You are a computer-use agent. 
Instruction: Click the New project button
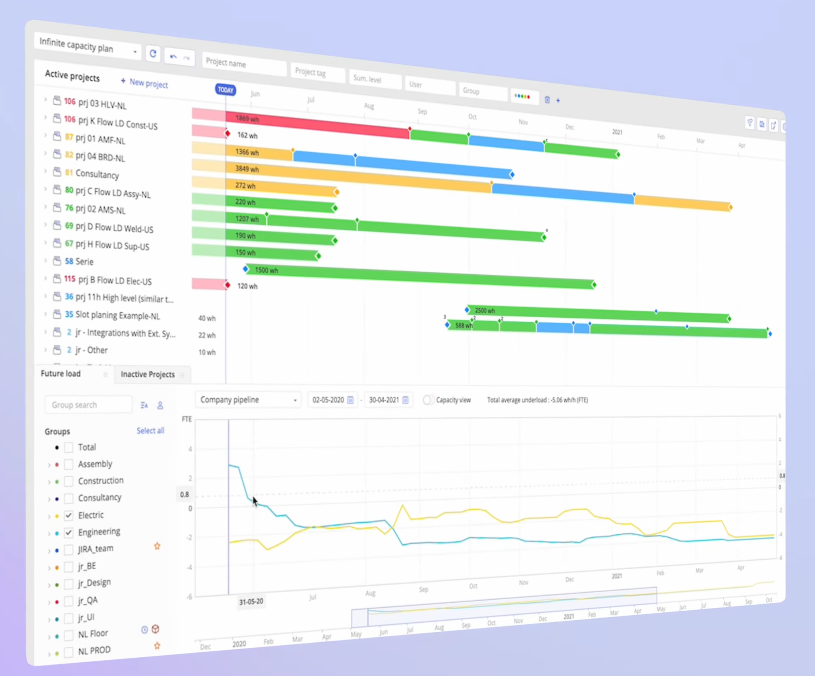(x=144, y=83)
